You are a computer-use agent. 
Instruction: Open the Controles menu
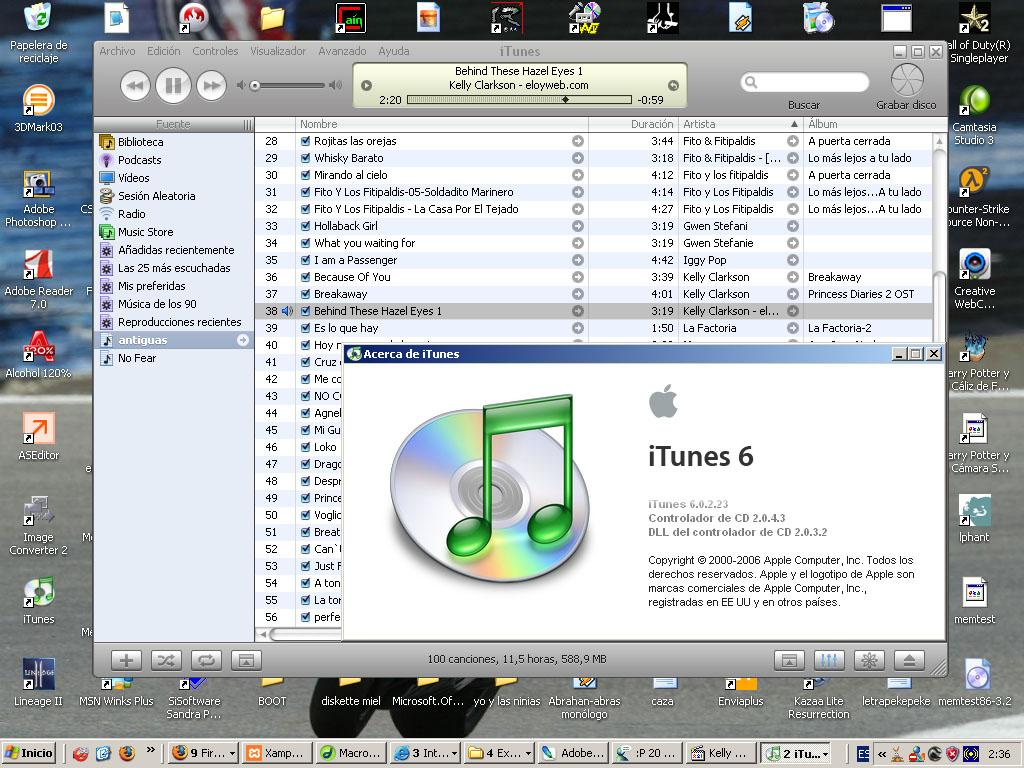tap(215, 51)
